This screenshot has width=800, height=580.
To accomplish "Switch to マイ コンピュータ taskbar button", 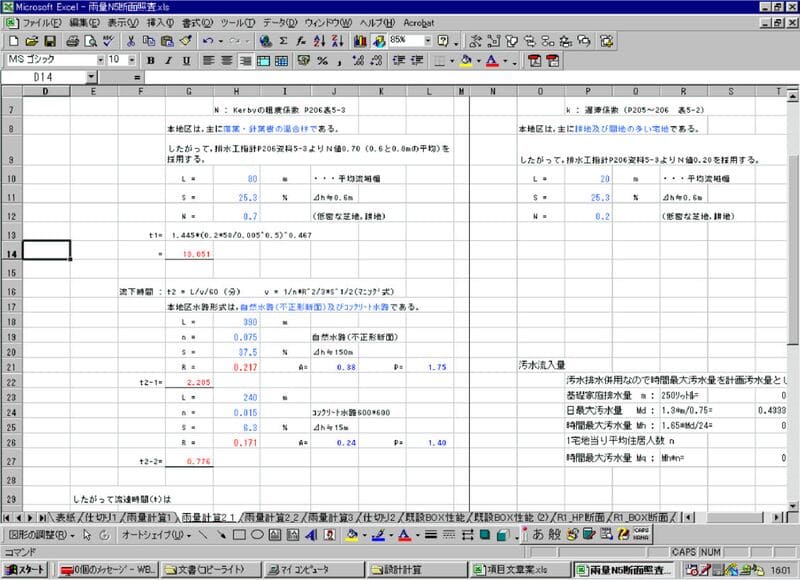I will click(x=314, y=569).
